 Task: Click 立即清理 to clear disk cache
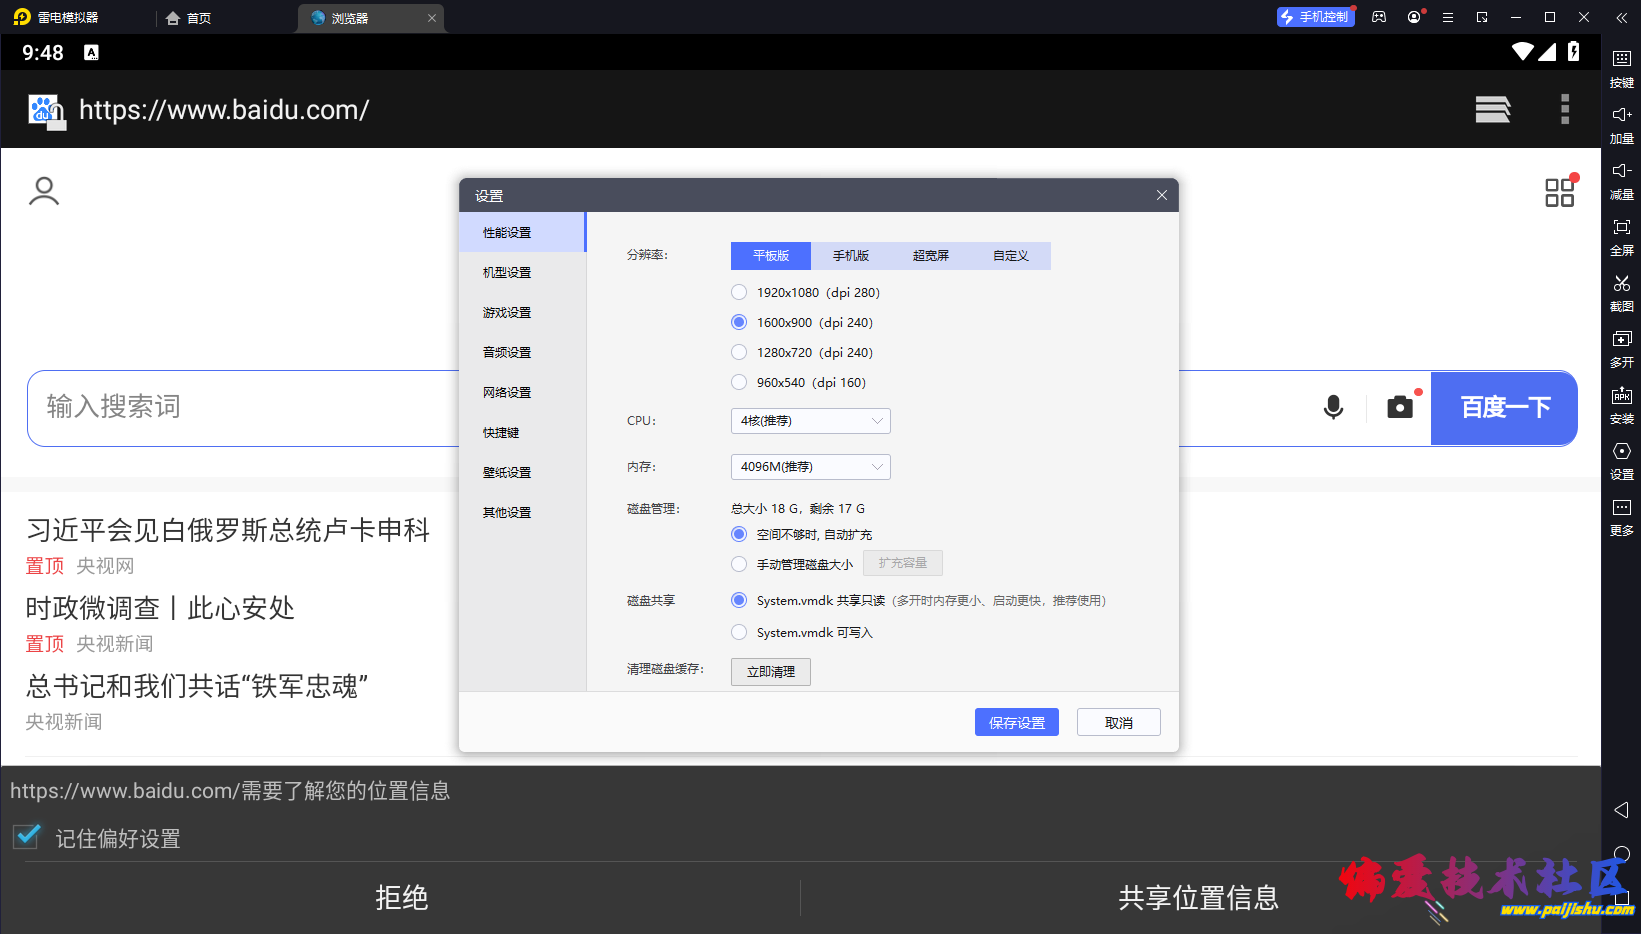(770, 672)
